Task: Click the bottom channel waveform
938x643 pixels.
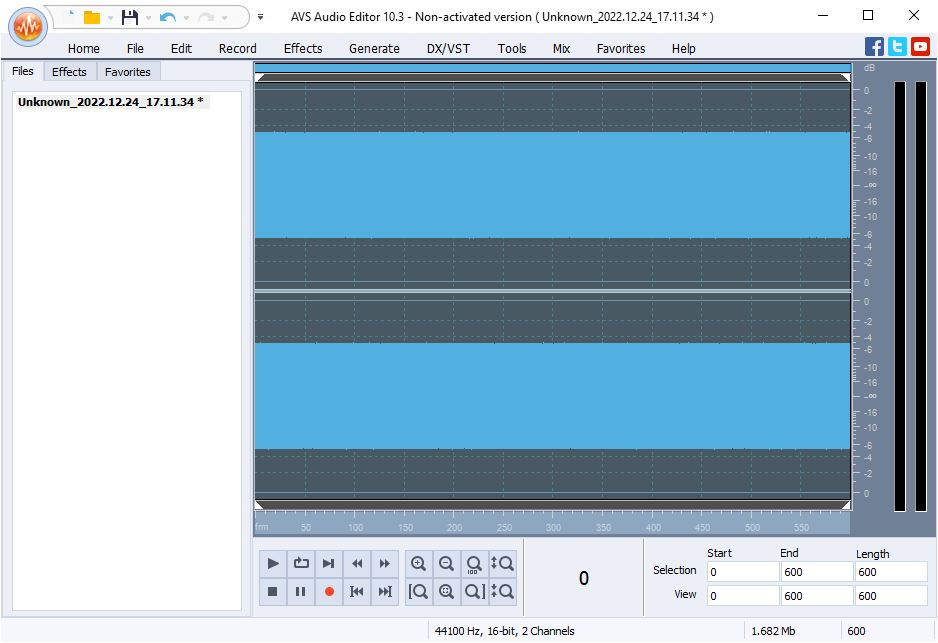Action: (552, 396)
